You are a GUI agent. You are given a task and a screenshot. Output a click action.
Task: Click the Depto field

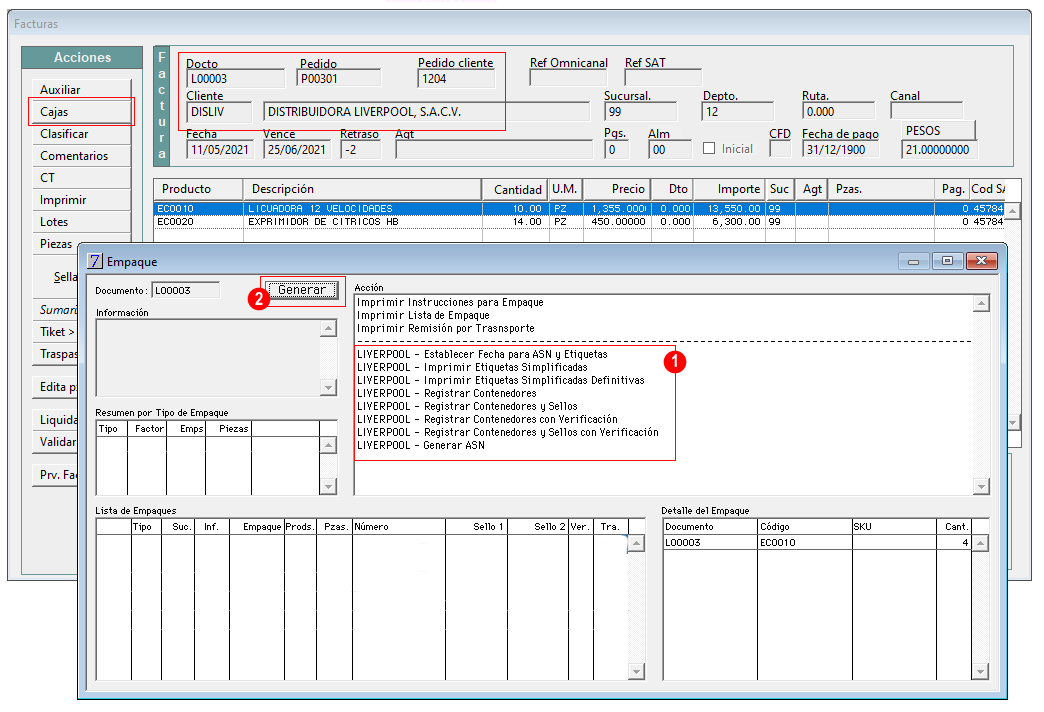738,112
